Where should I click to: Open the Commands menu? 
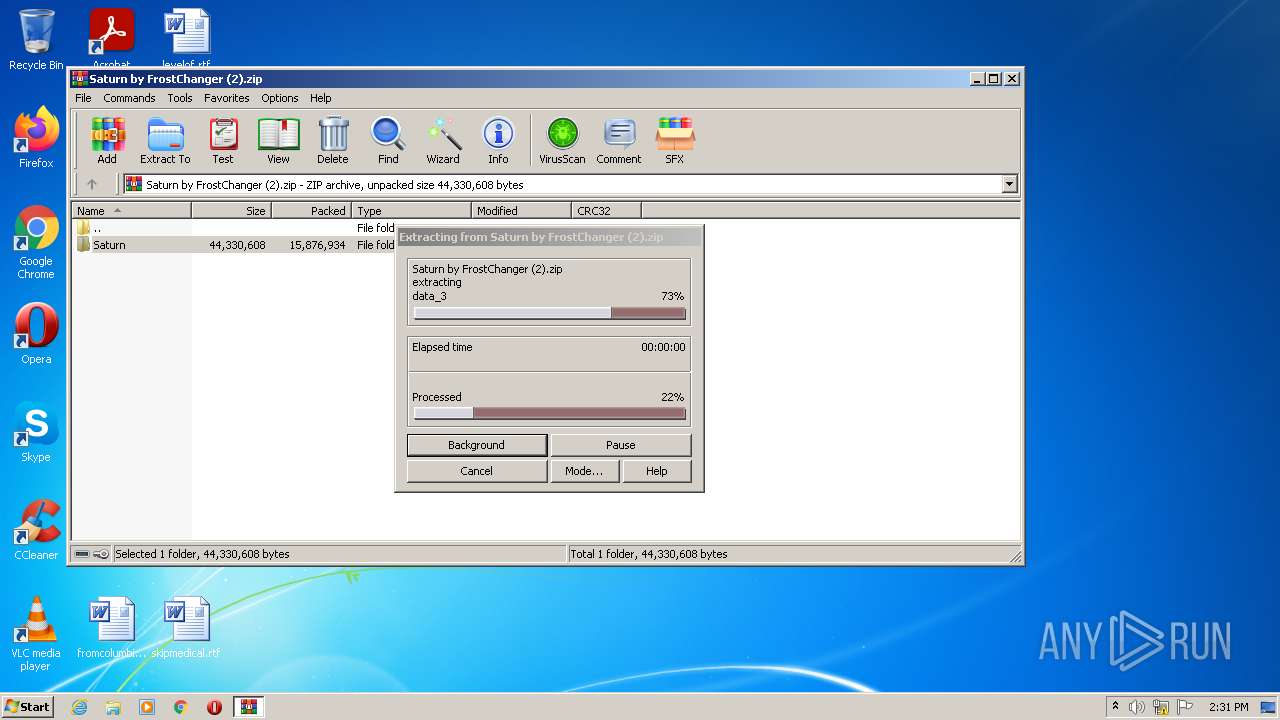[129, 98]
